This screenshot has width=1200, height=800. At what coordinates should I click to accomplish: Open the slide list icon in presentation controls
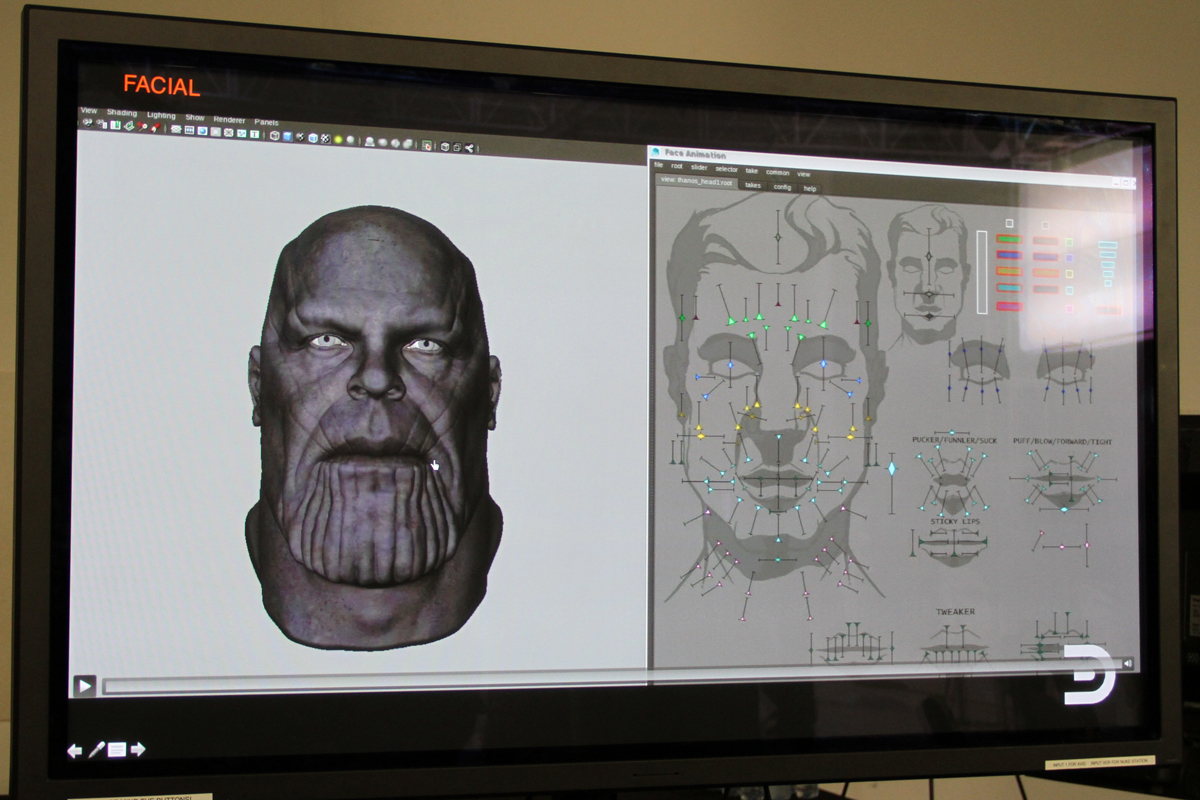click(x=117, y=749)
